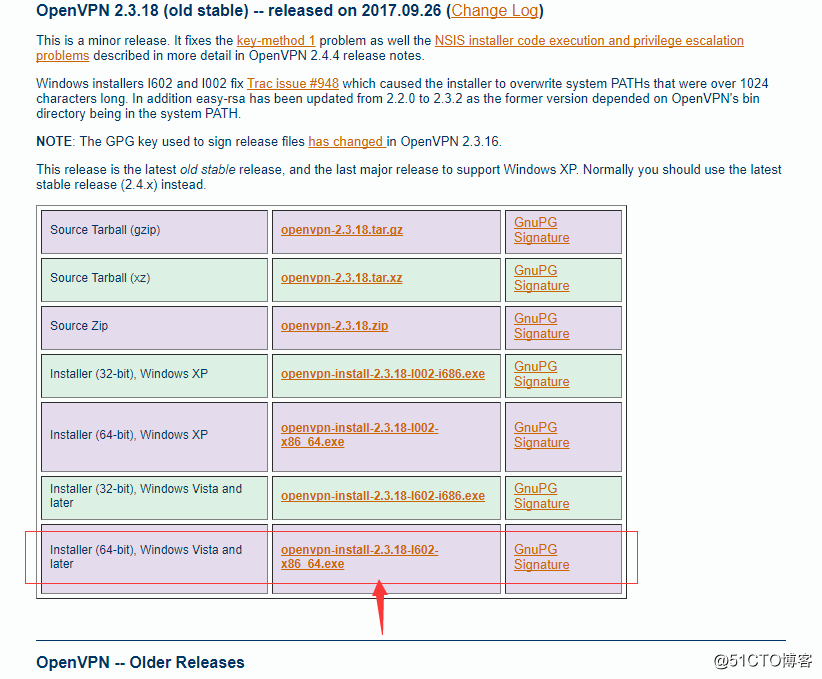Select 'Installer (64-bit), Windows Vista and later' text
This screenshot has width=822, height=679.
pyautogui.click(x=146, y=557)
